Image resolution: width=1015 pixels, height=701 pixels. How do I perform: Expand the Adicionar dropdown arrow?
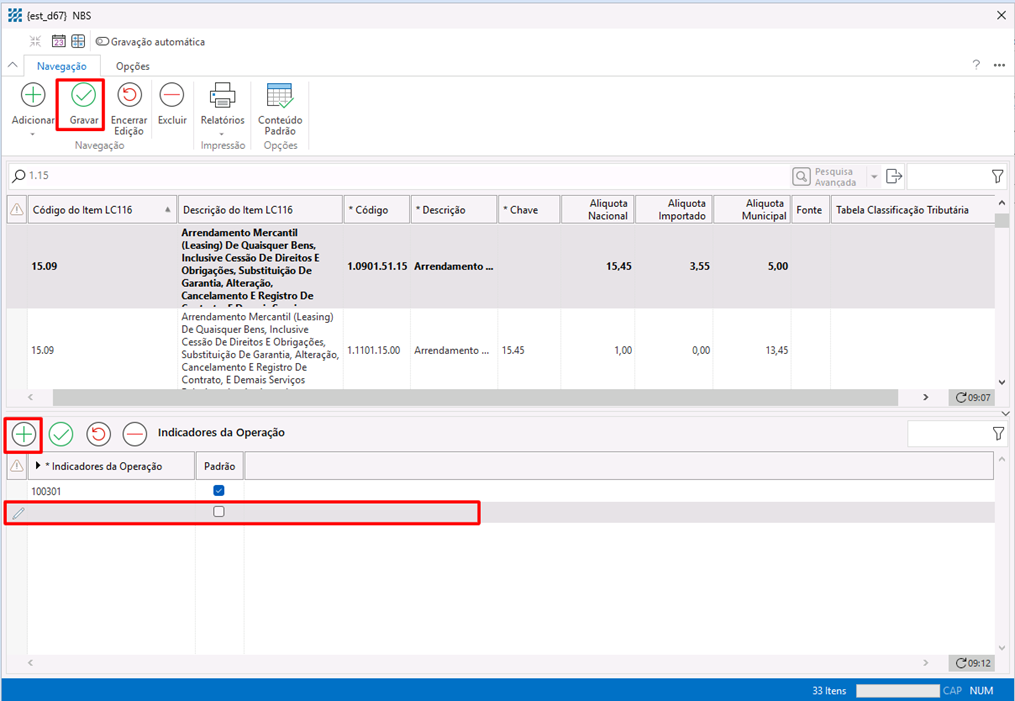(x=33, y=133)
